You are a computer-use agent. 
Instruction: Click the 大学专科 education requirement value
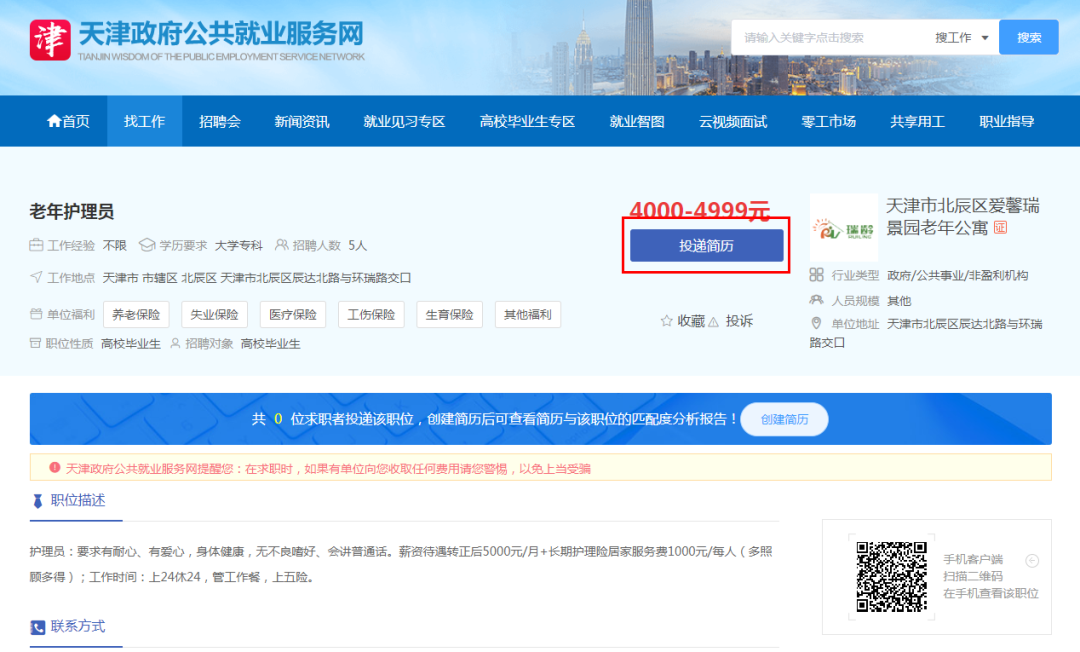point(238,246)
